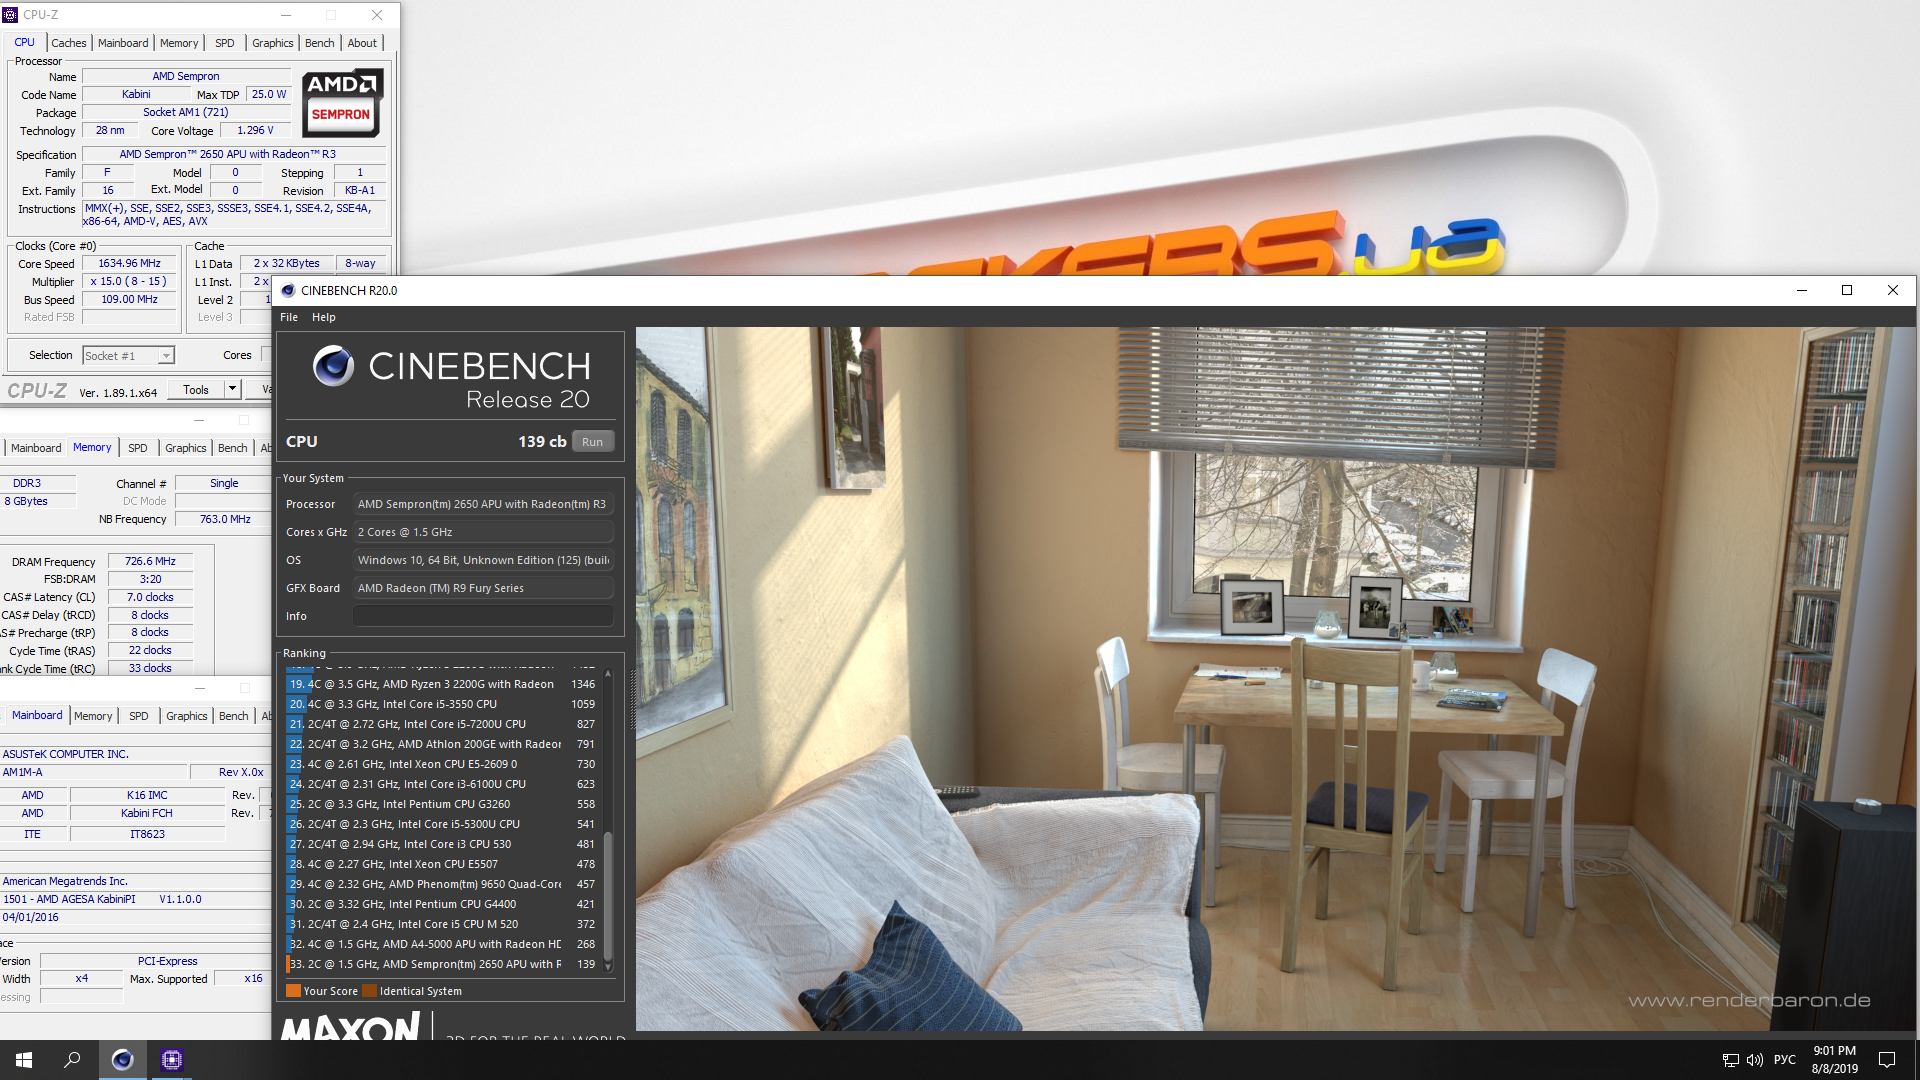Open the Help menu in Cinebench
This screenshot has width=1920, height=1080.
tap(323, 317)
